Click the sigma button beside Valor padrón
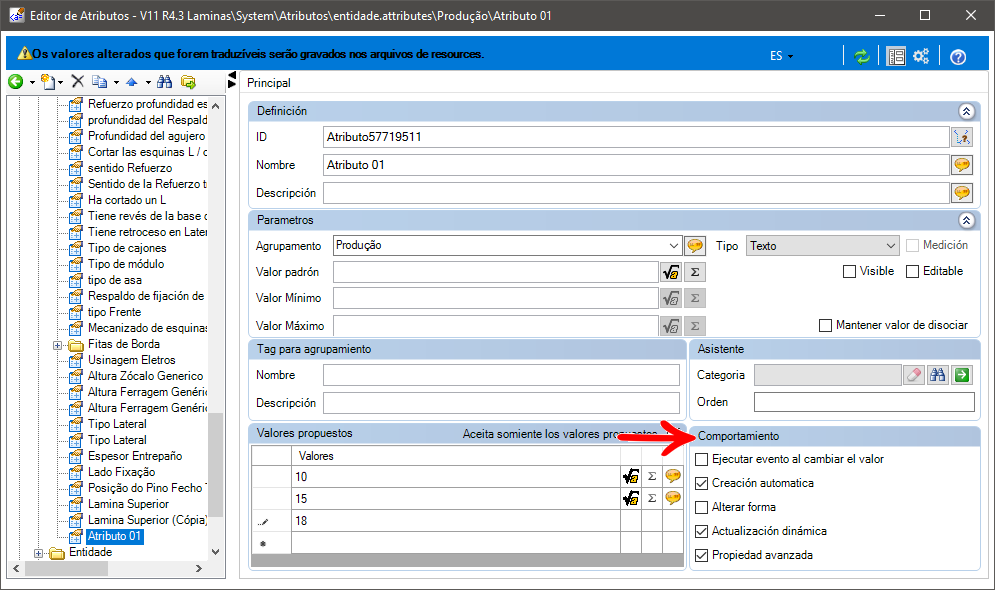 point(695,272)
